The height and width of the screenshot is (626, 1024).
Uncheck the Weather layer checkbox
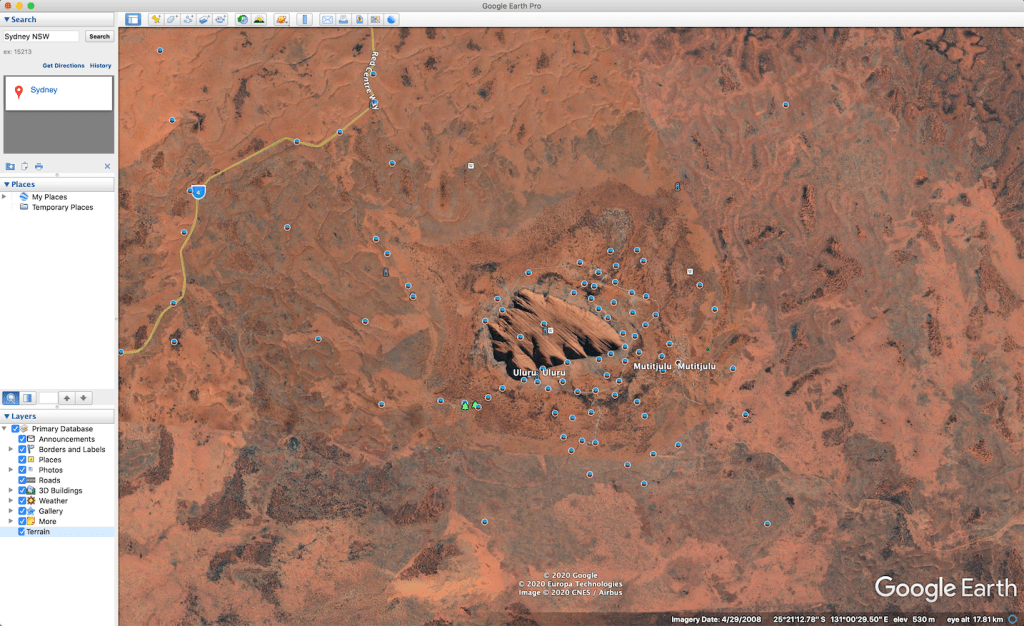click(22, 501)
